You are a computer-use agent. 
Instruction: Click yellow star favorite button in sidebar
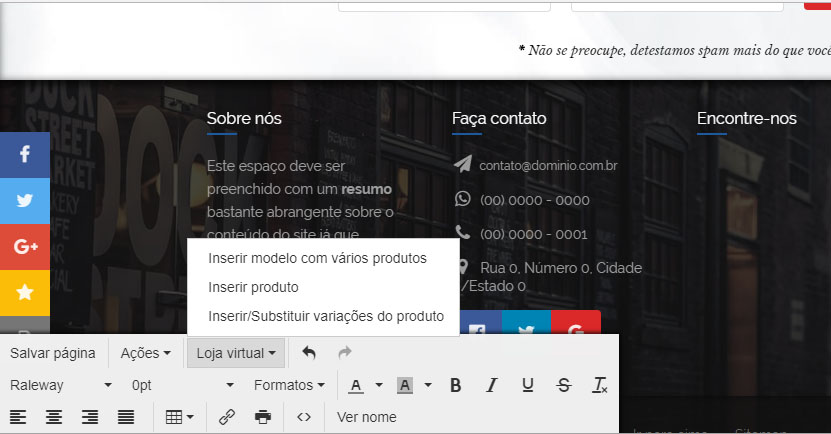coord(25,293)
